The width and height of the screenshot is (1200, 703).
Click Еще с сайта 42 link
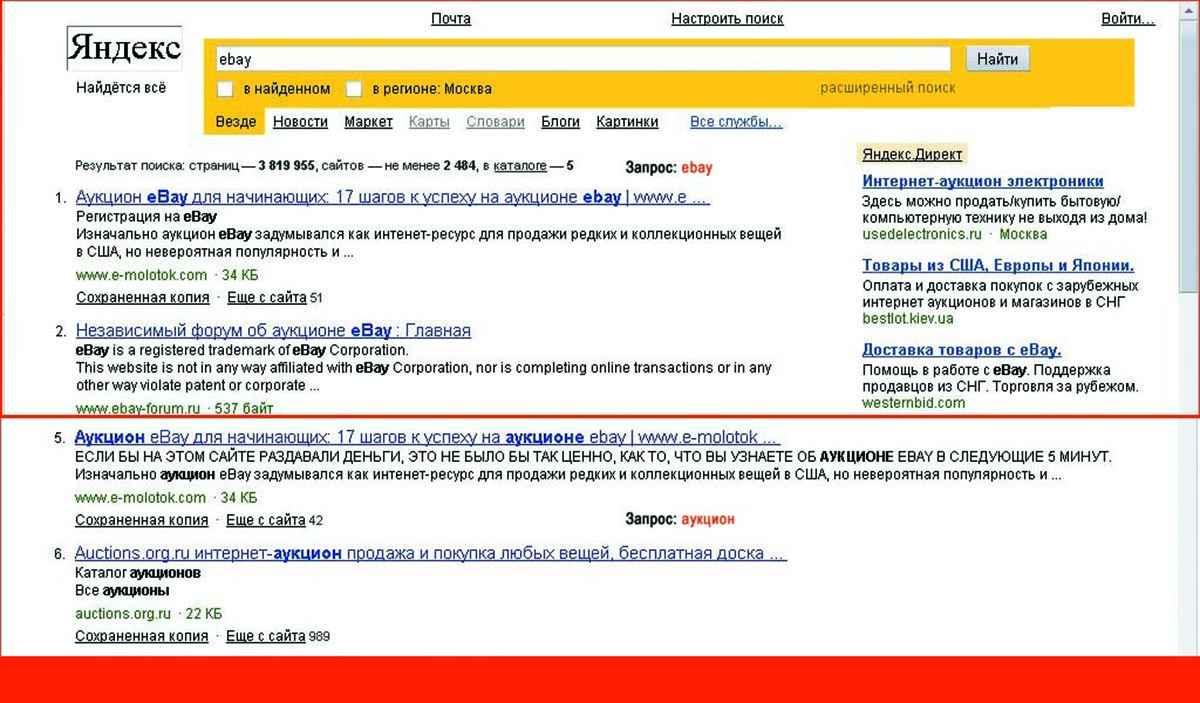[265, 520]
